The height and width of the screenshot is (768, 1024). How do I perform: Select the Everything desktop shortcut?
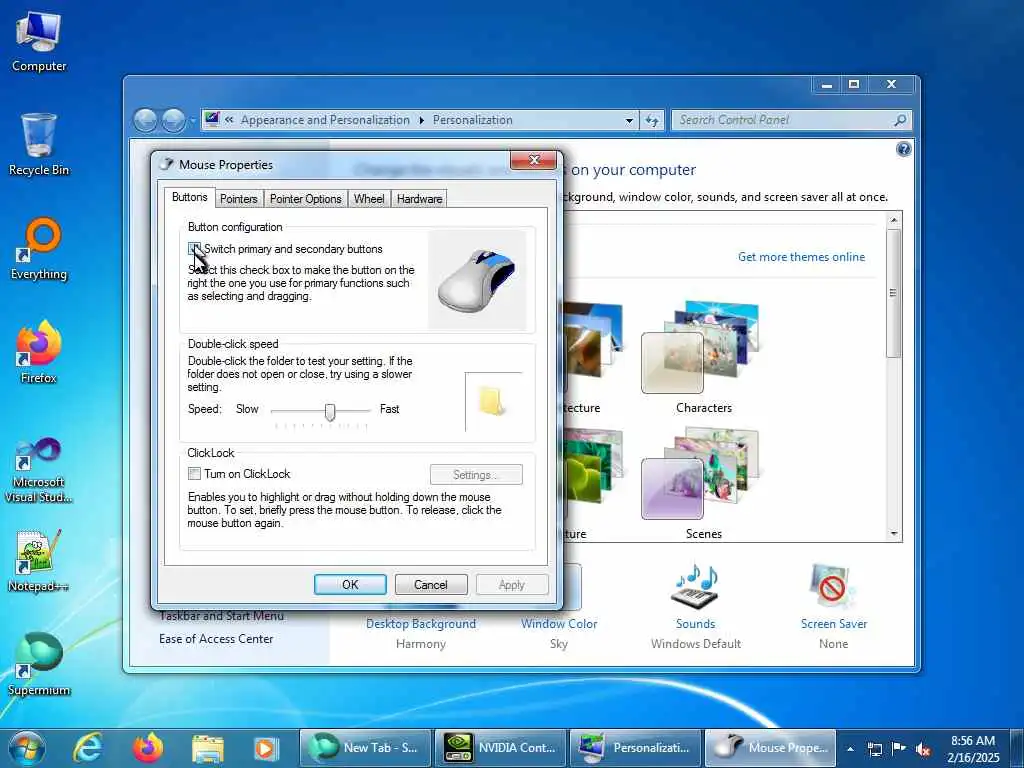[x=39, y=249]
